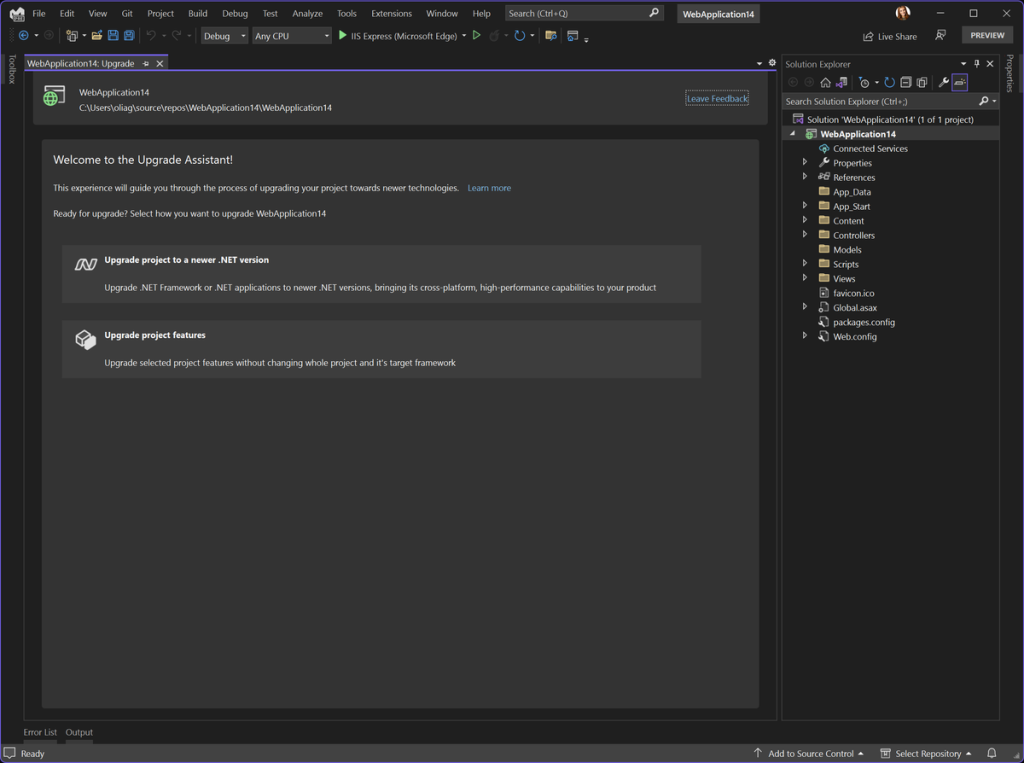Open the Build menu

(197, 13)
